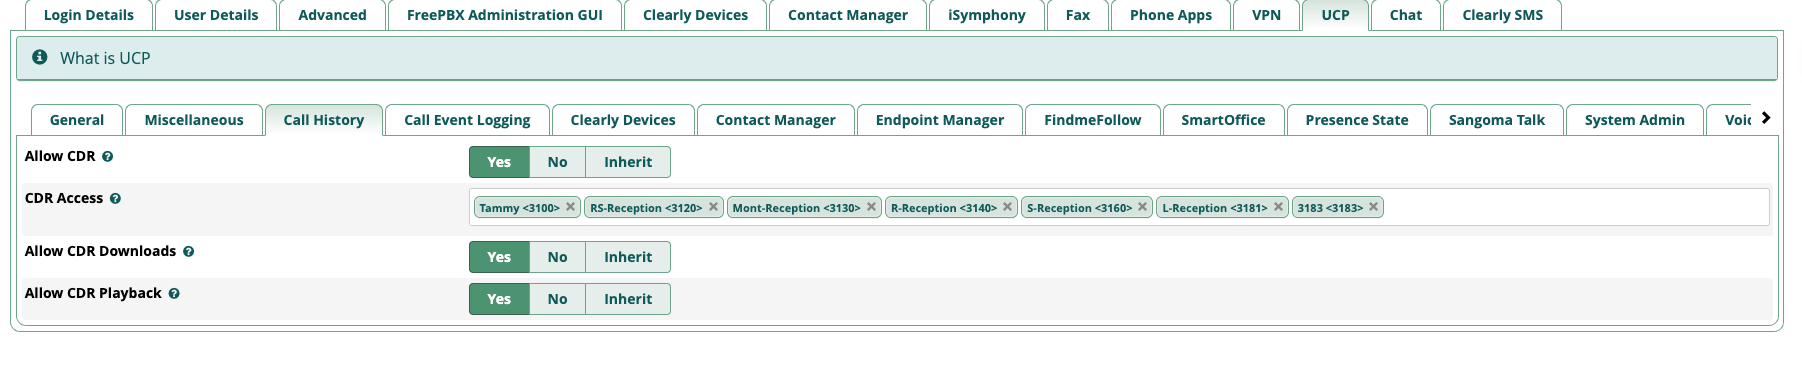Click empty area of CDR Access field
This screenshot has width=1802, height=372.
(1575, 207)
